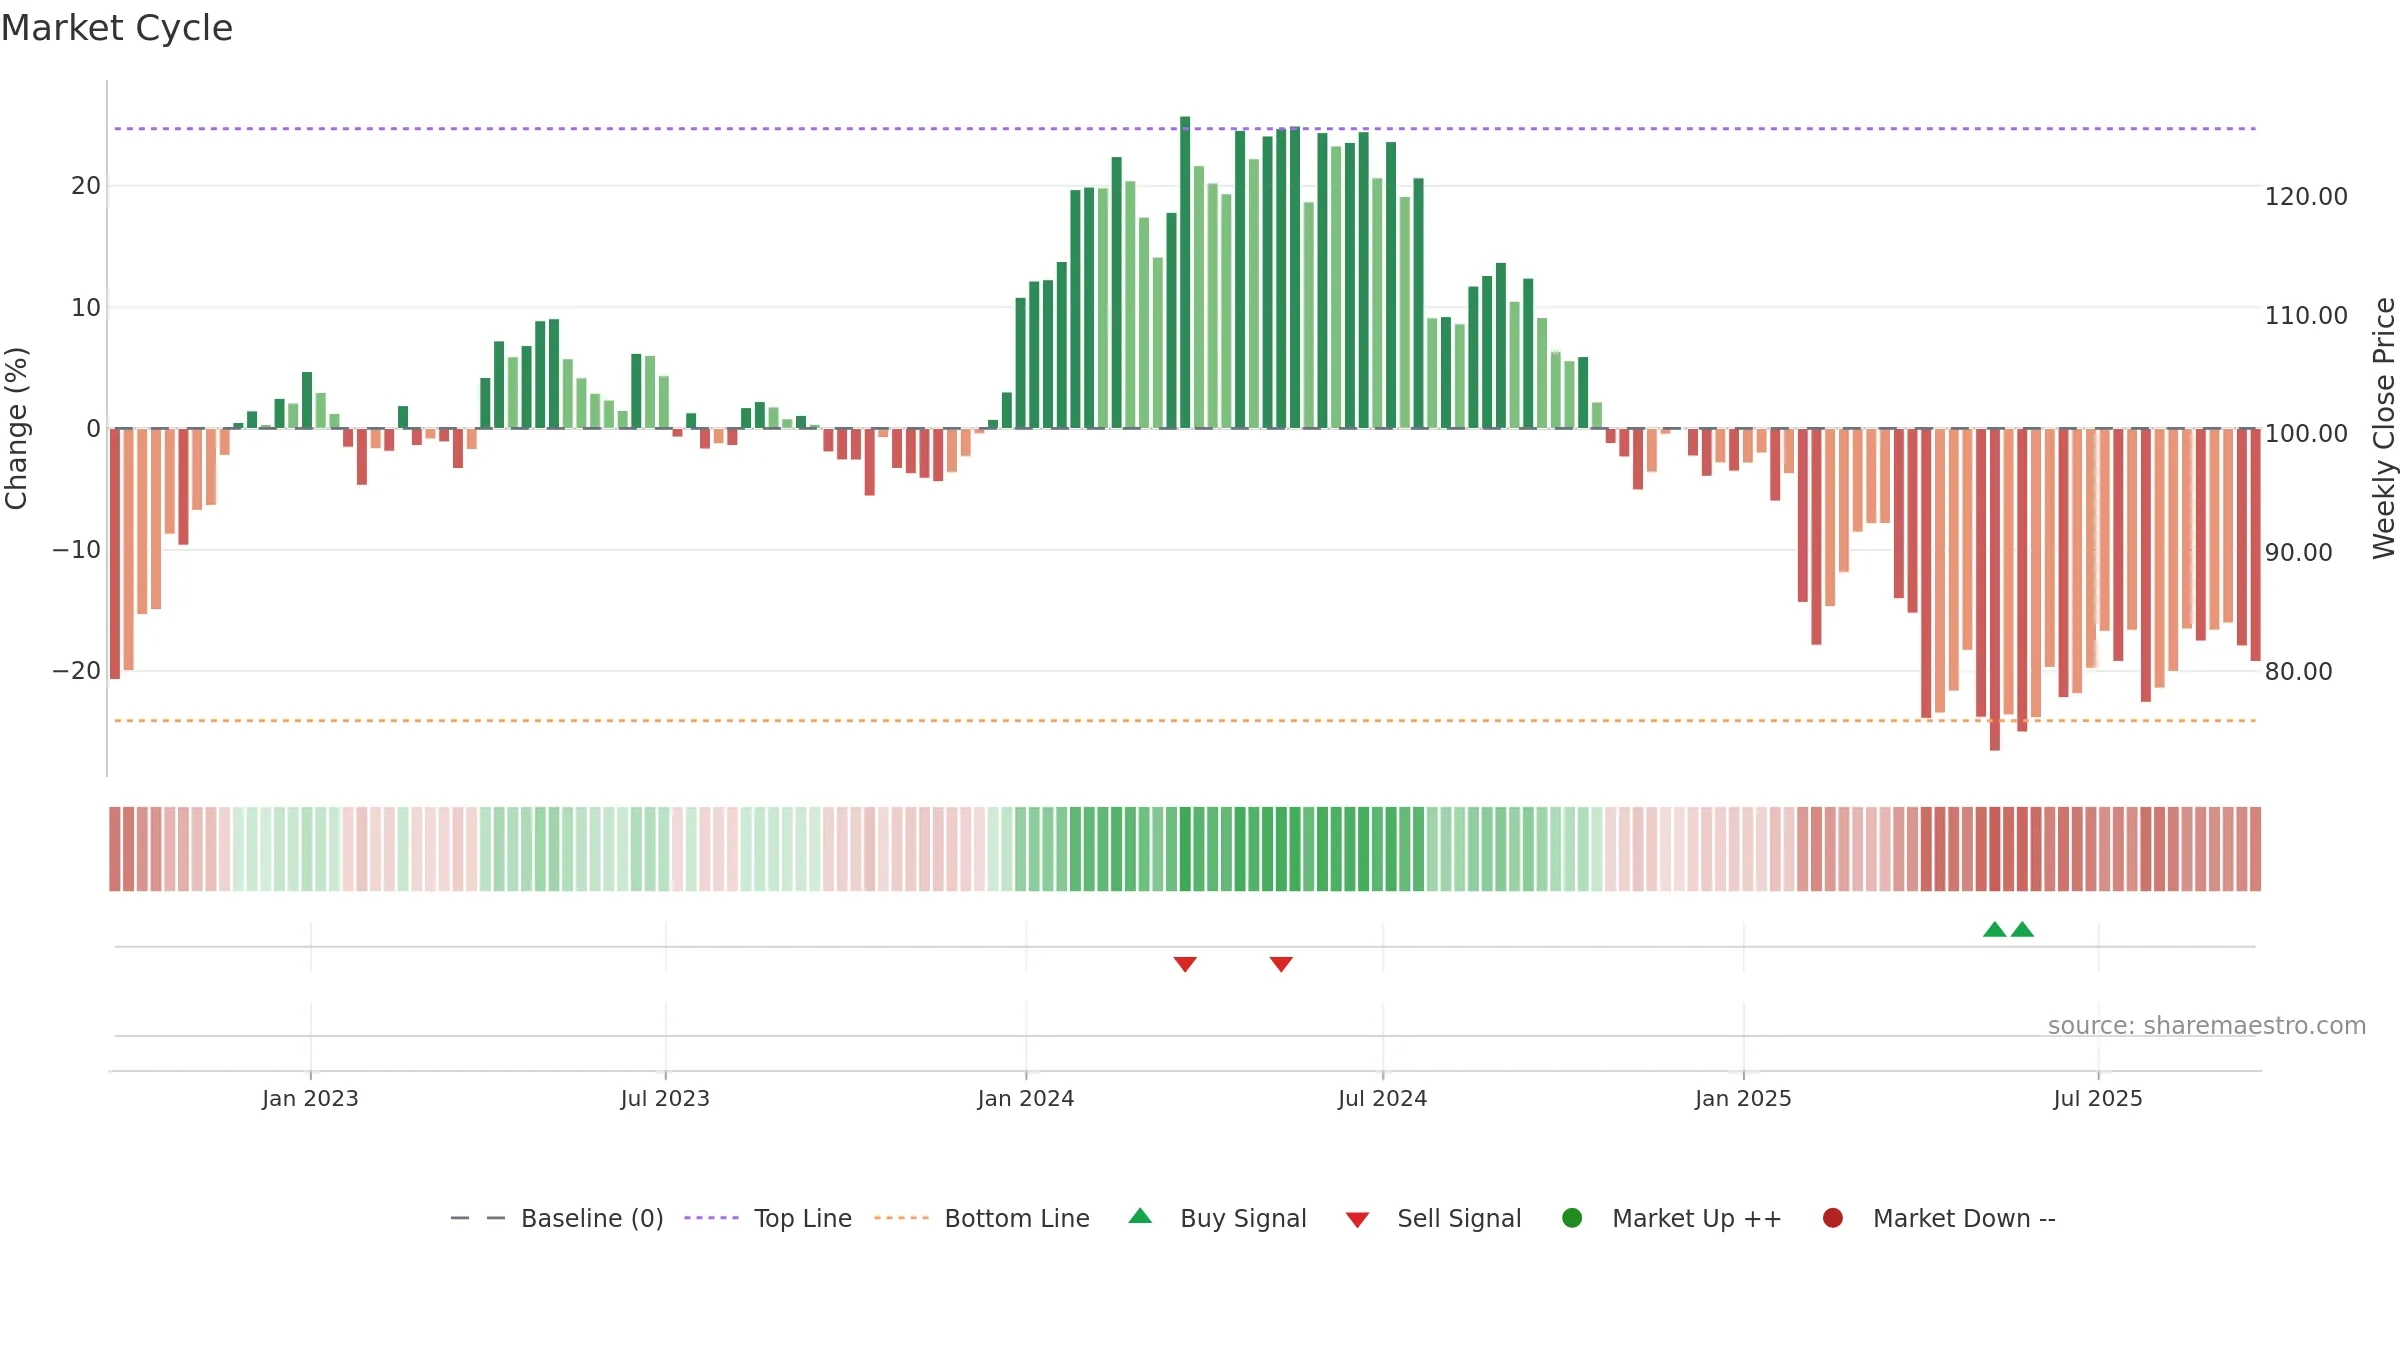The width and height of the screenshot is (2400, 1350).
Task: Click the gray dashed Baseline legend sample
Action: (478, 1218)
